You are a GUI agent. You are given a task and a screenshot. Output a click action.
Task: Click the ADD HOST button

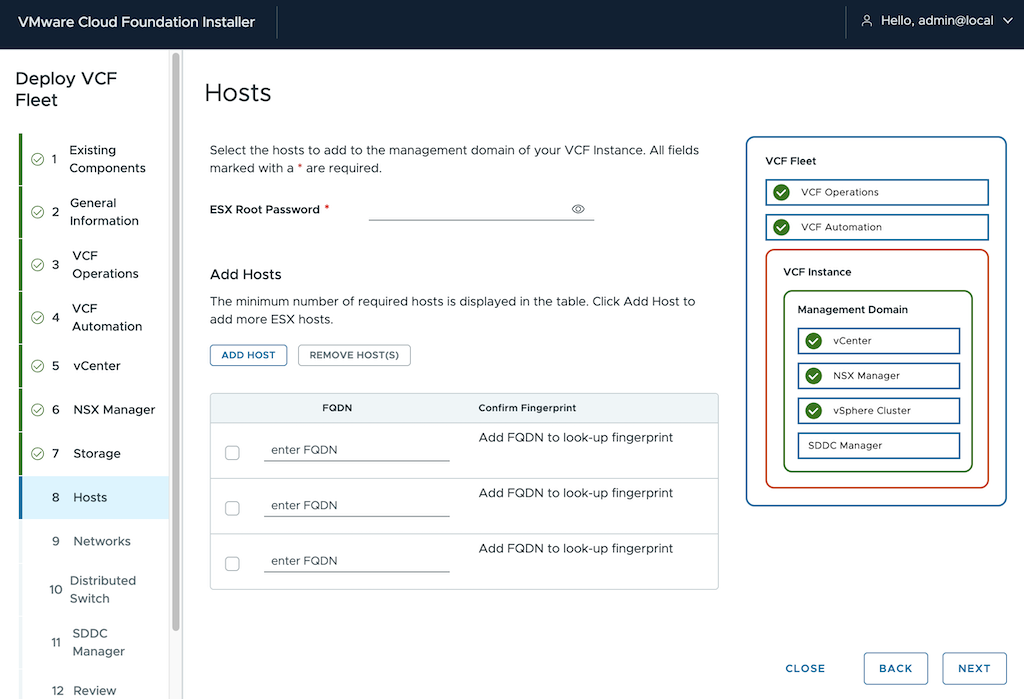coord(248,355)
